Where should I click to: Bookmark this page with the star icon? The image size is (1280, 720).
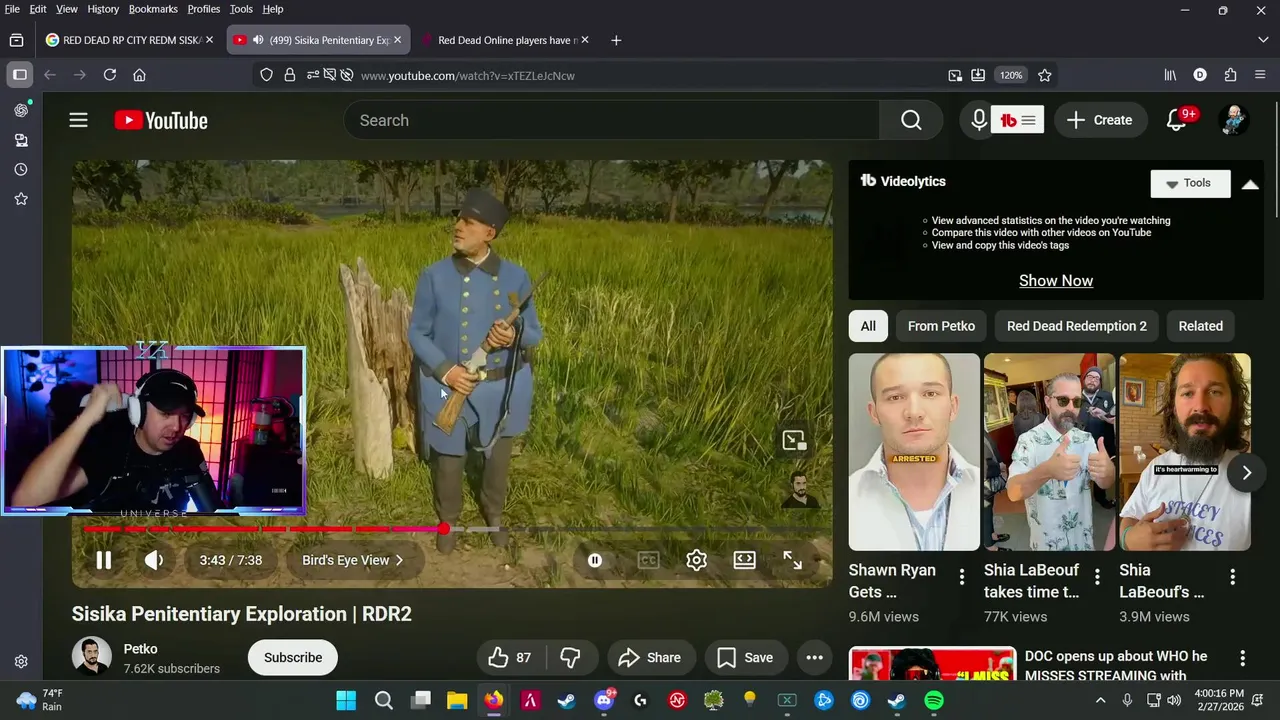(x=1044, y=75)
